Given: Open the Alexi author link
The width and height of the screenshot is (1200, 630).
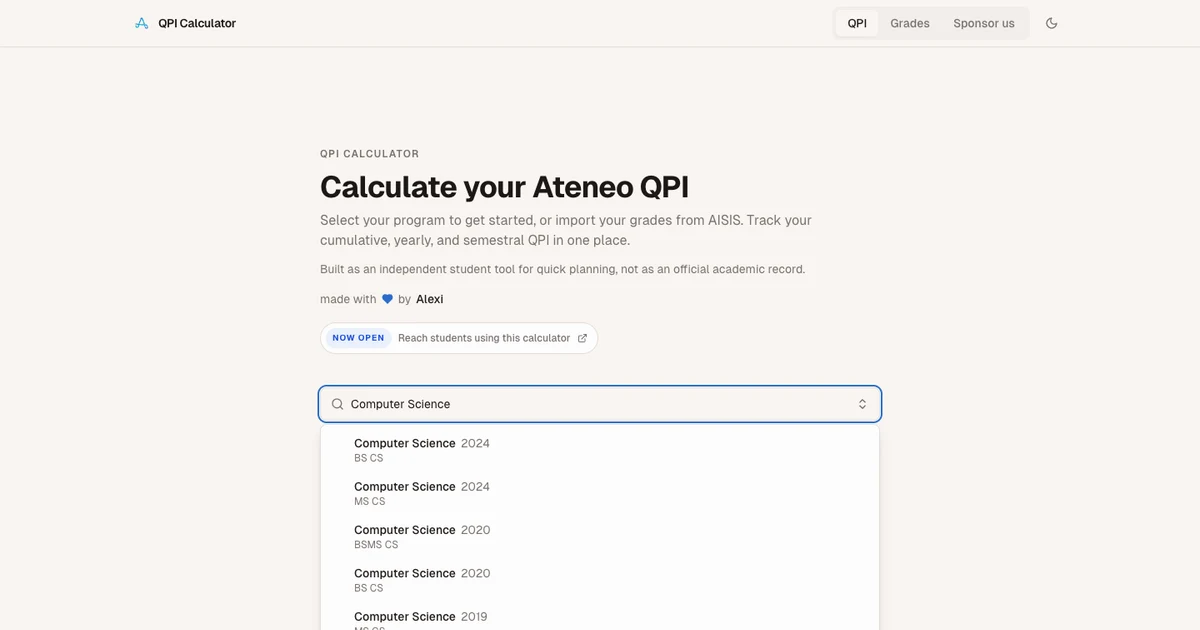Looking at the screenshot, I should click(430, 299).
